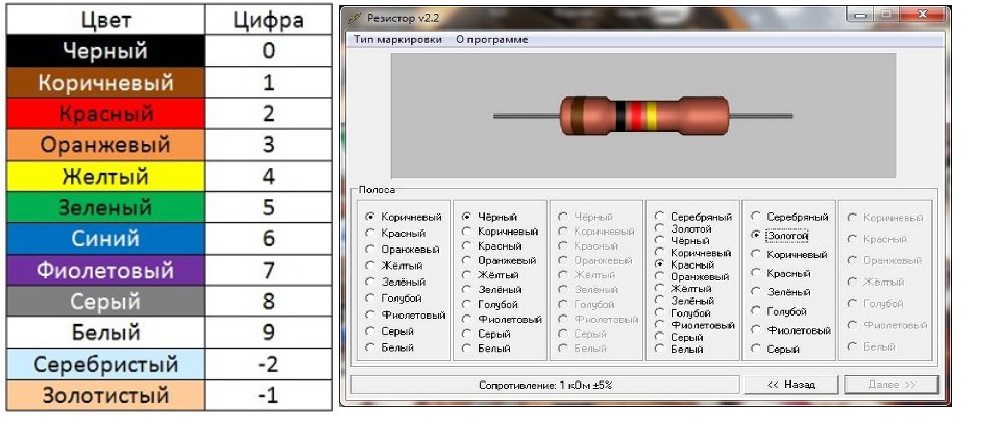Choose Жёлтый in the first band column
The width and height of the screenshot is (988, 427).
(370, 266)
